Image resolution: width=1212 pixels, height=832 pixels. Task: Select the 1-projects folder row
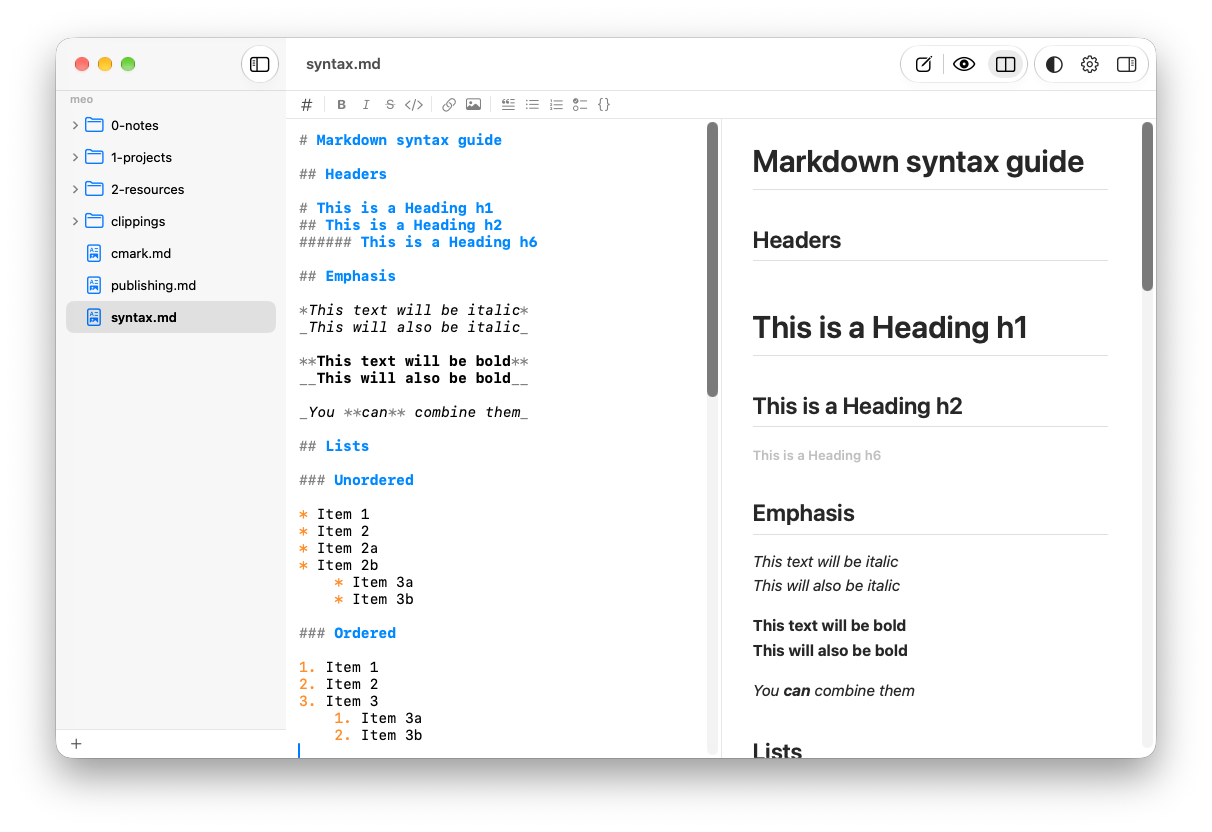click(171, 157)
